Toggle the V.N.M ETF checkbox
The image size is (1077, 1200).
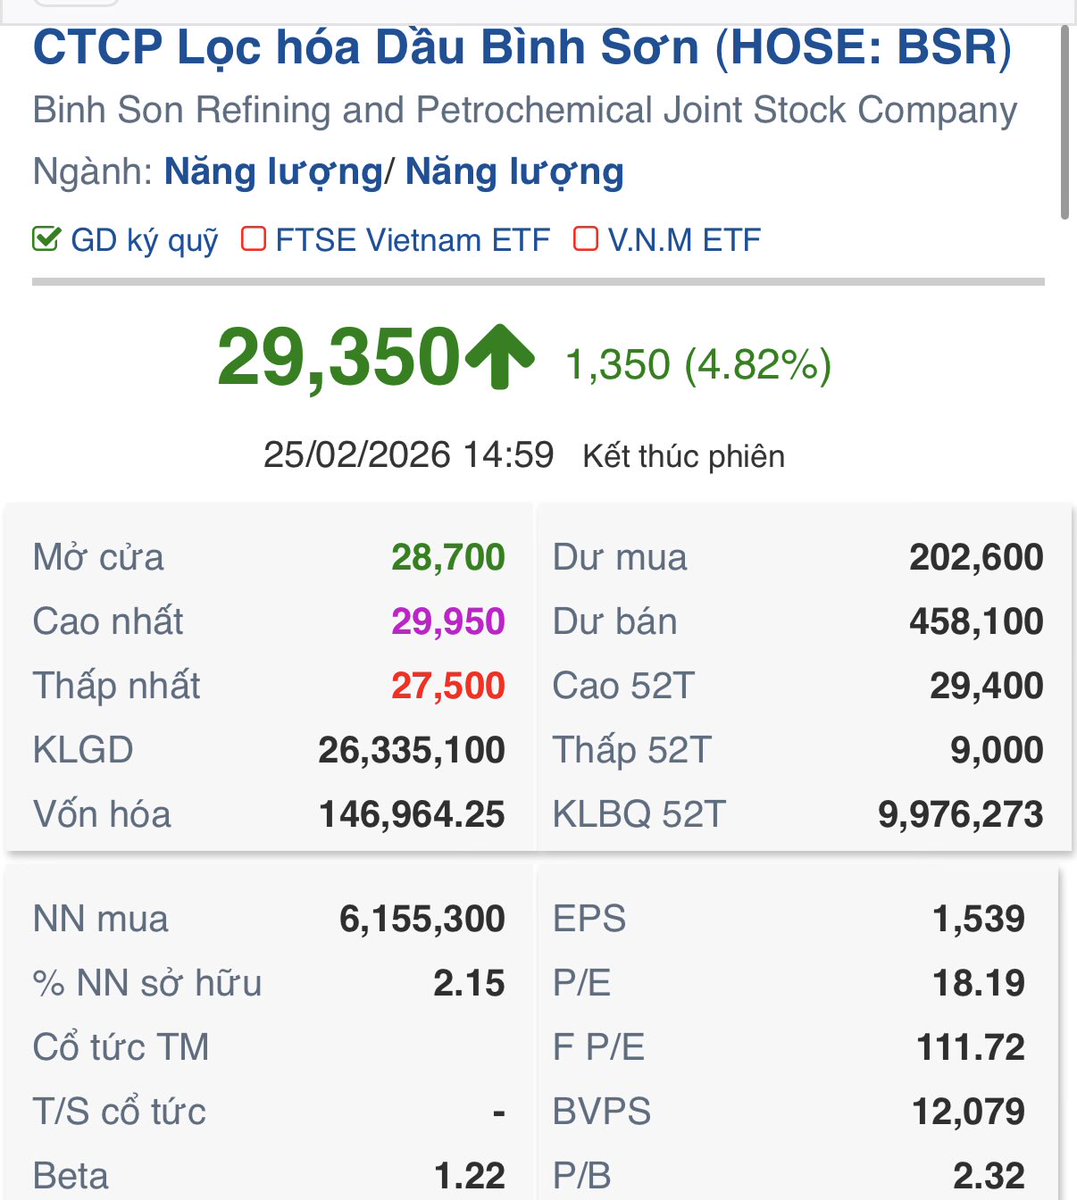click(586, 239)
